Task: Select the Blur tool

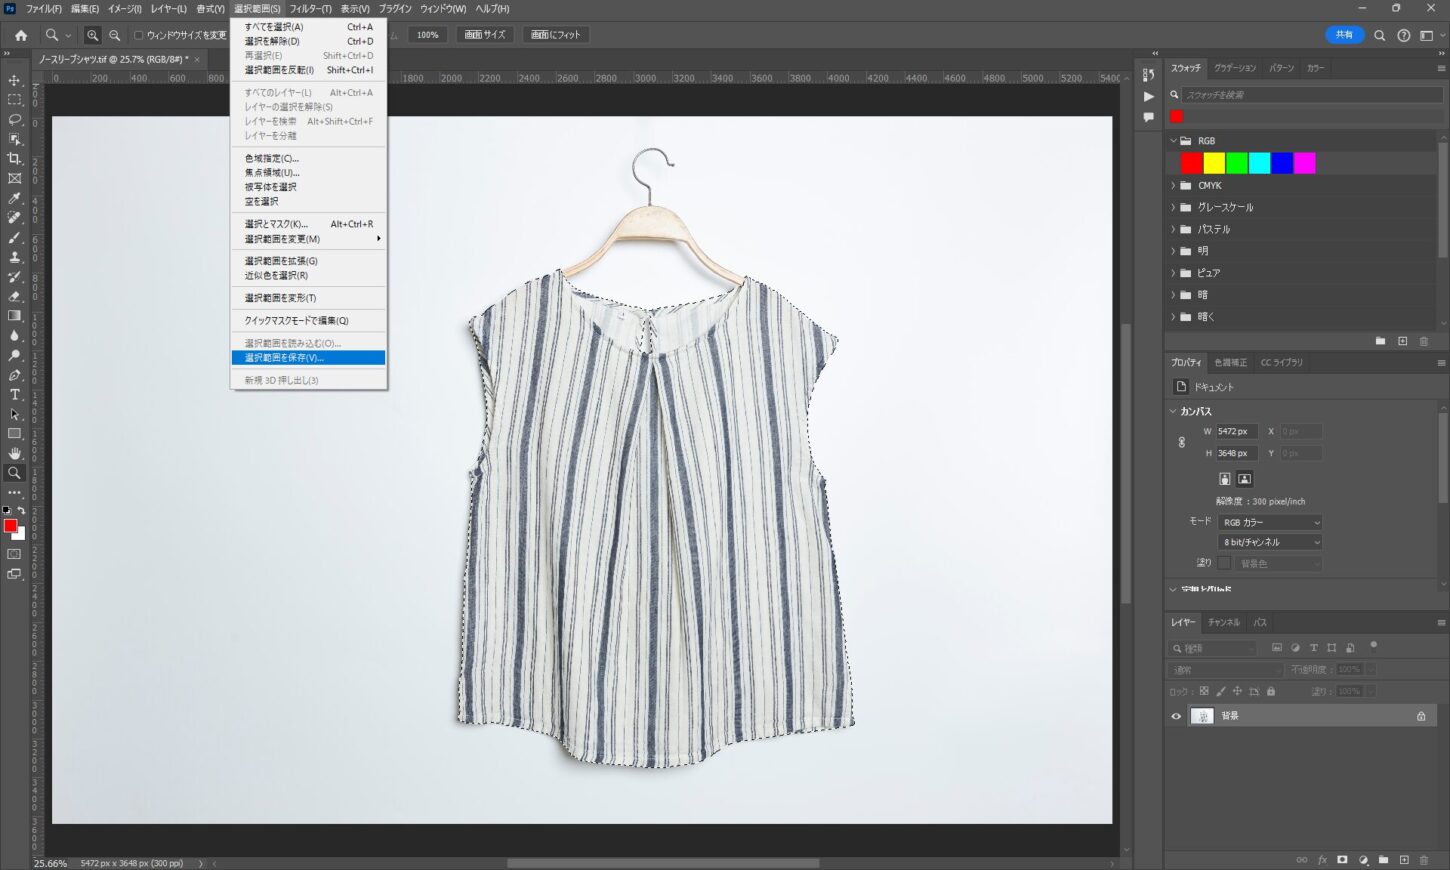Action: (x=14, y=336)
